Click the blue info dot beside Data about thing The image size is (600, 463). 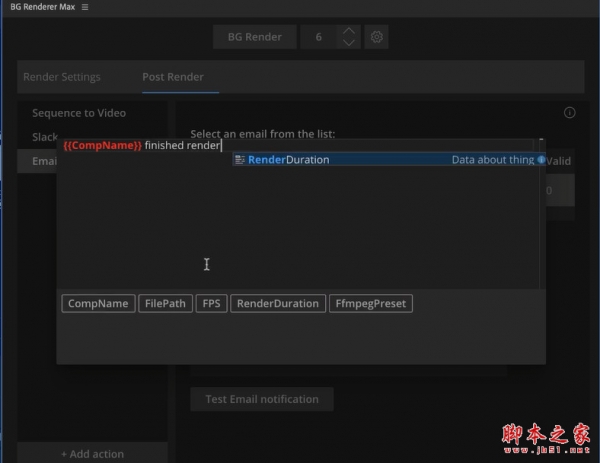(541, 160)
